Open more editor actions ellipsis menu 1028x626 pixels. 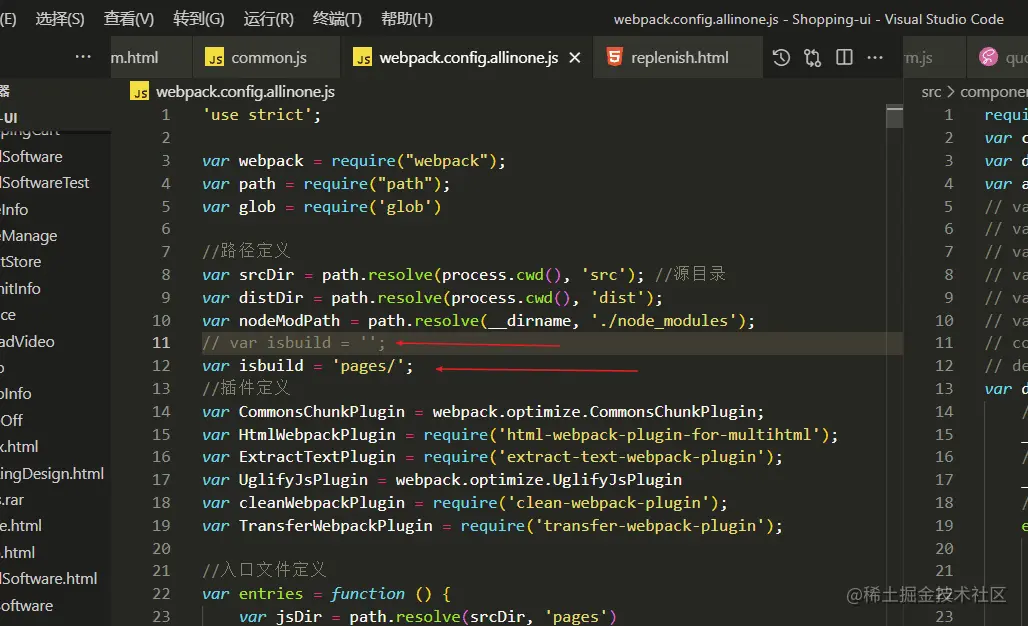point(875,58)
